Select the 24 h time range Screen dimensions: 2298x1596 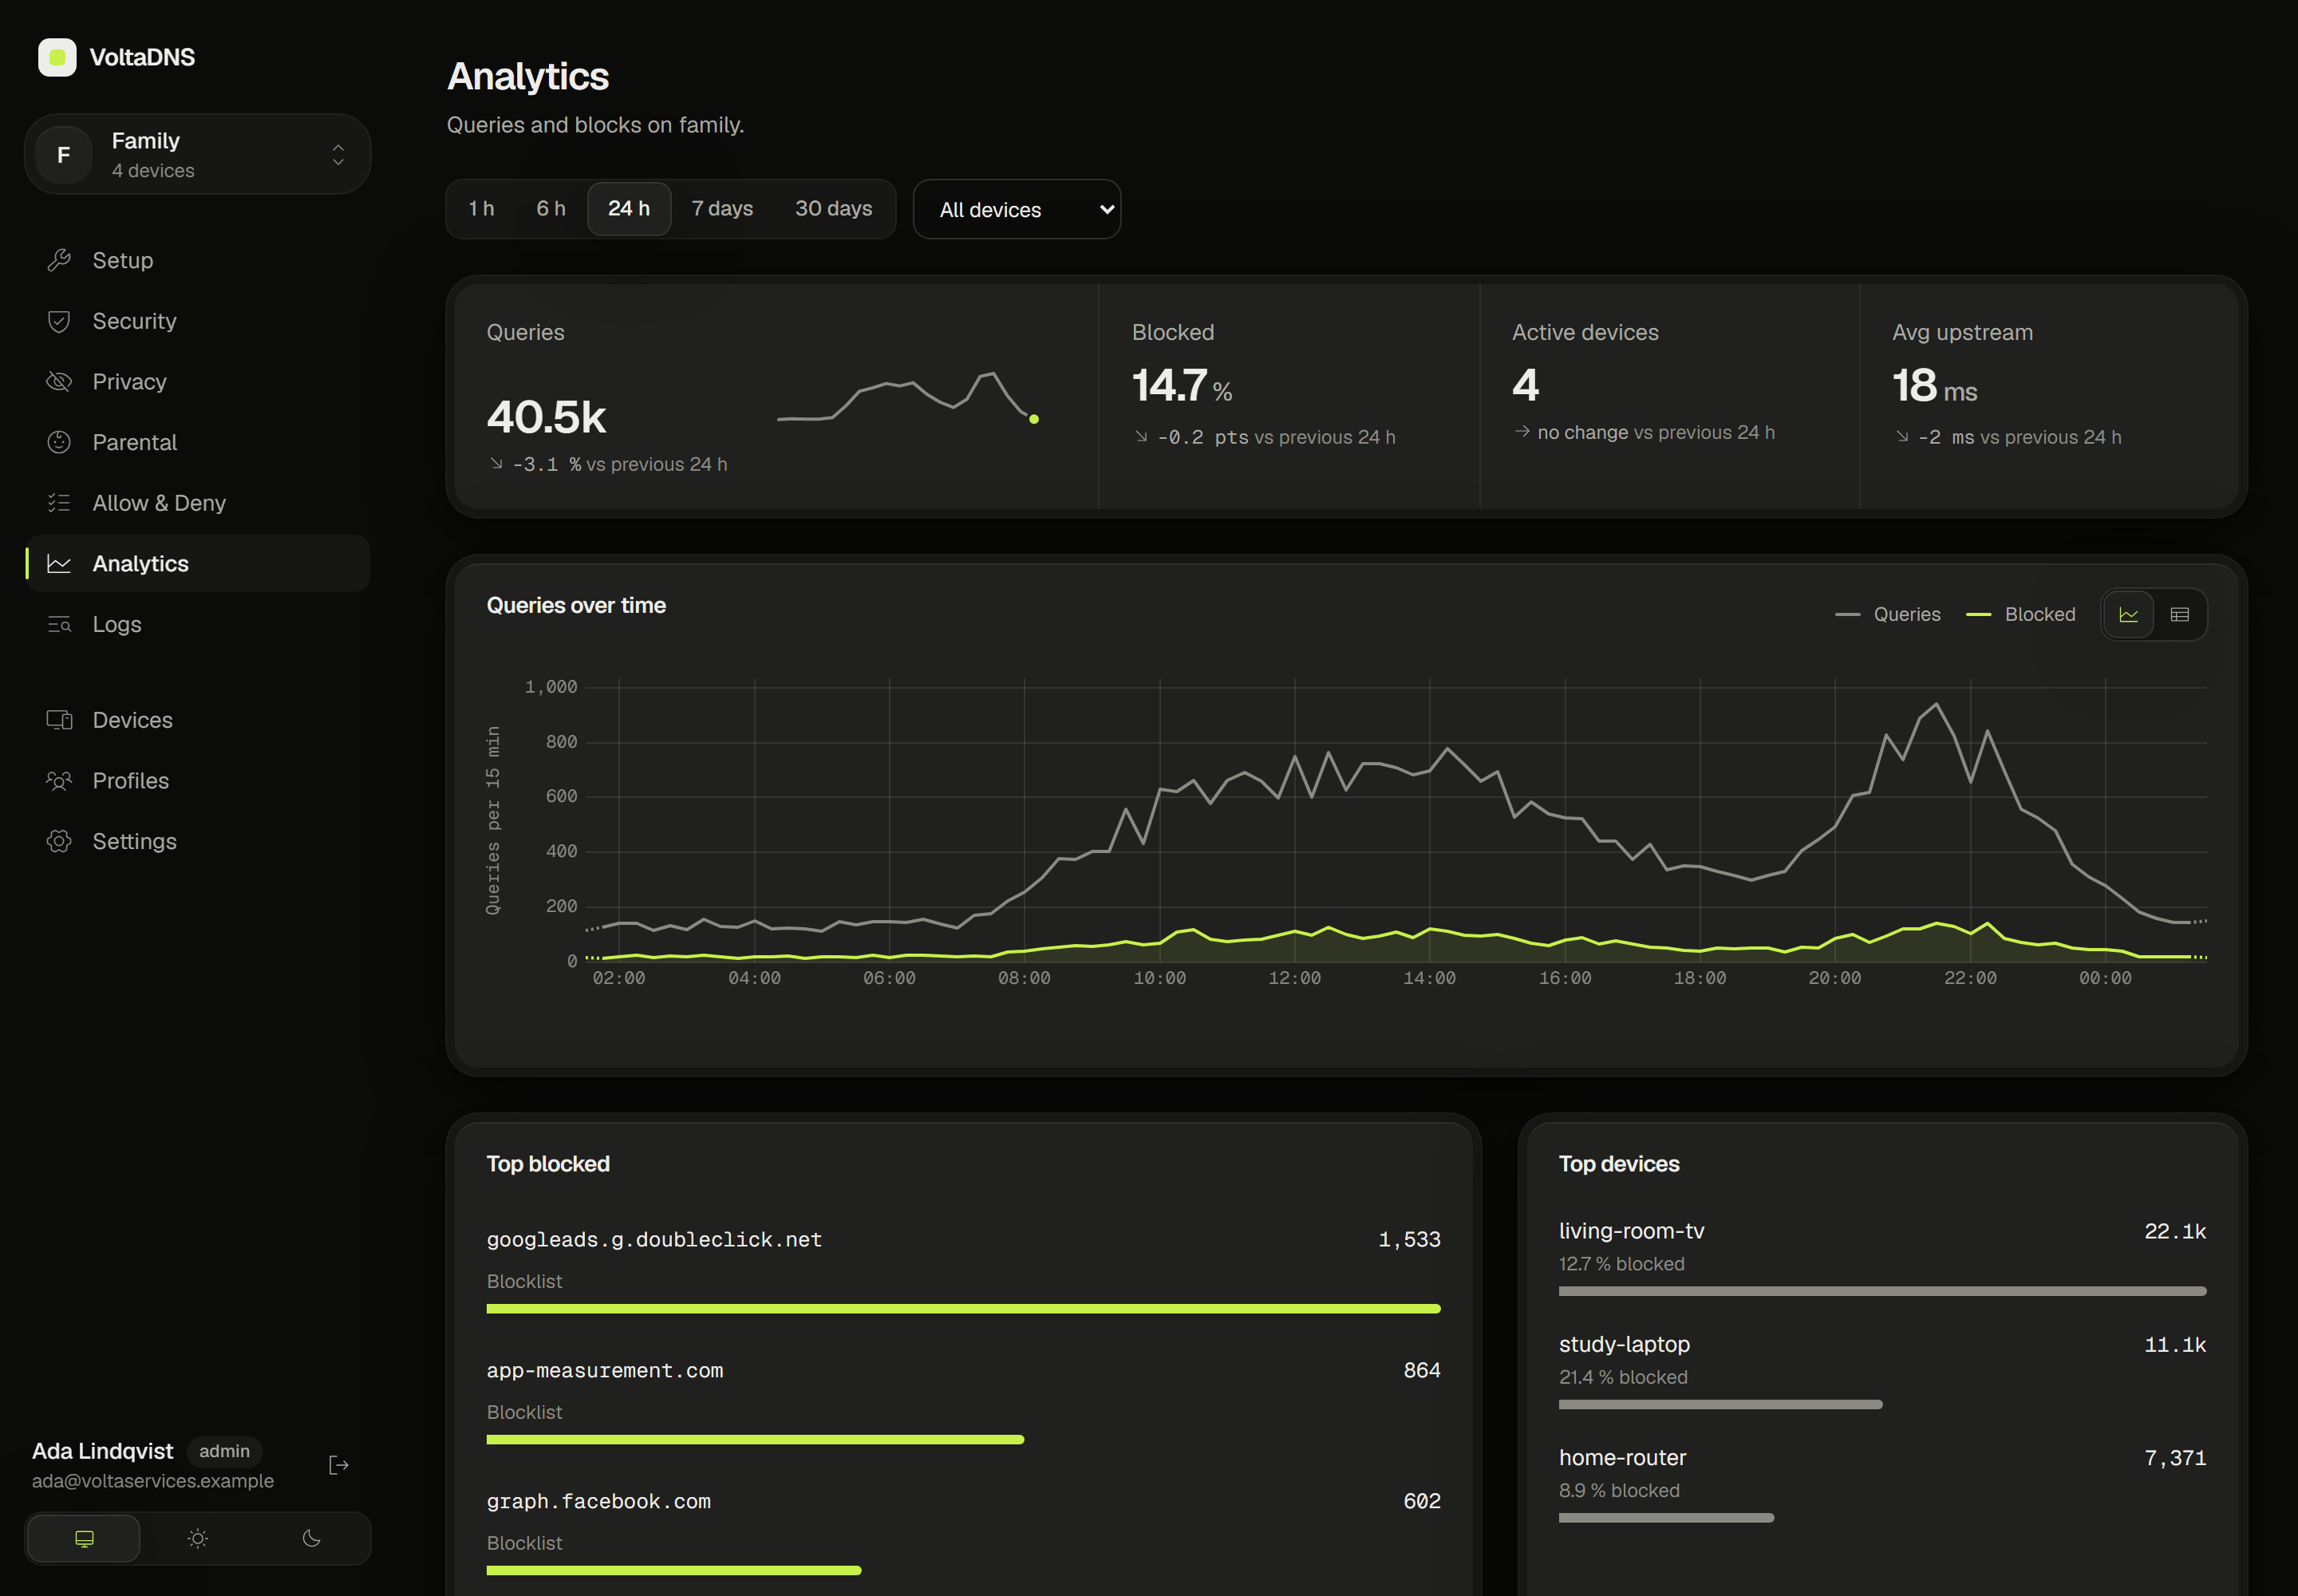tap(629, 208)
